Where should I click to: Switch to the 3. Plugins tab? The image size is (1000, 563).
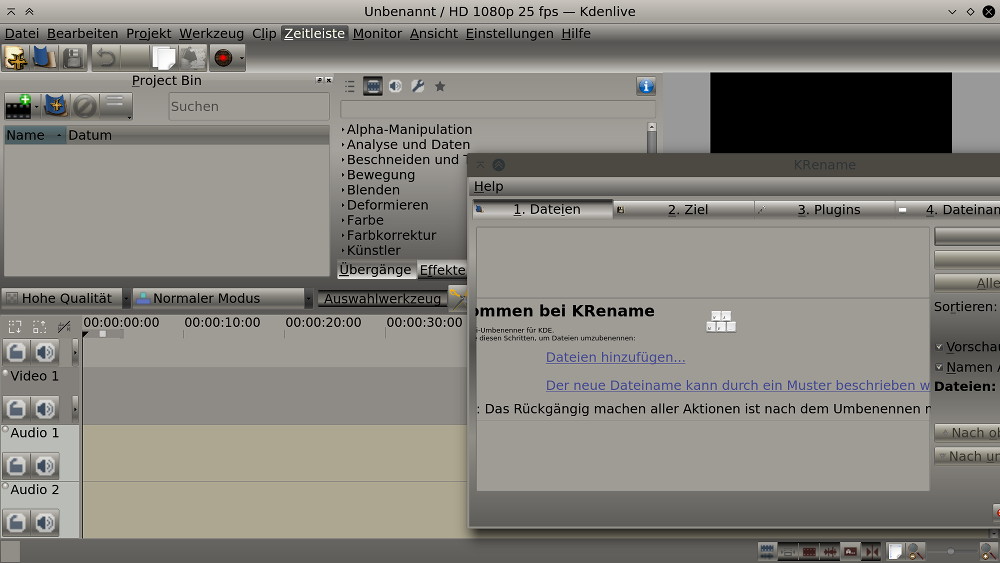(x=825, y=210)
